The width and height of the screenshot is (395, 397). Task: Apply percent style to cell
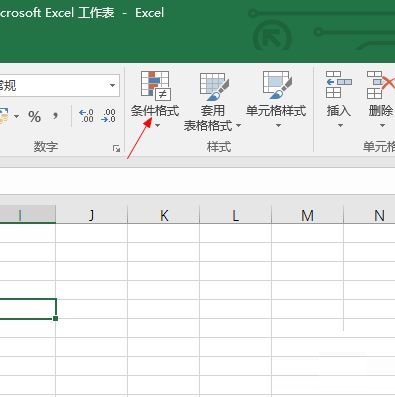tap(34, 117)
